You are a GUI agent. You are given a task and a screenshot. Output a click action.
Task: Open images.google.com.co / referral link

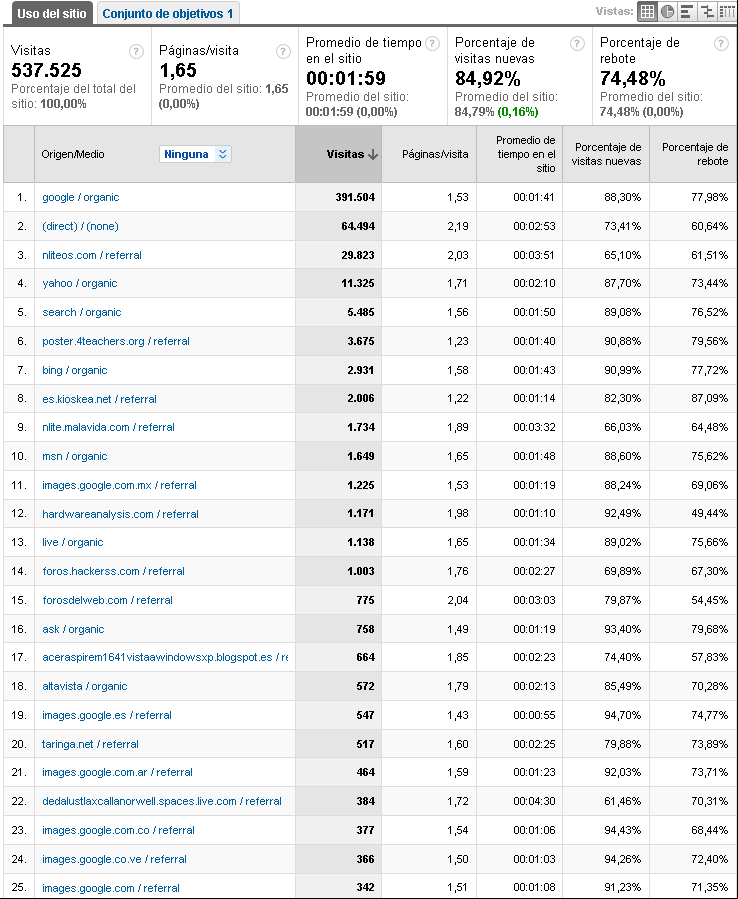coord(118,830)
